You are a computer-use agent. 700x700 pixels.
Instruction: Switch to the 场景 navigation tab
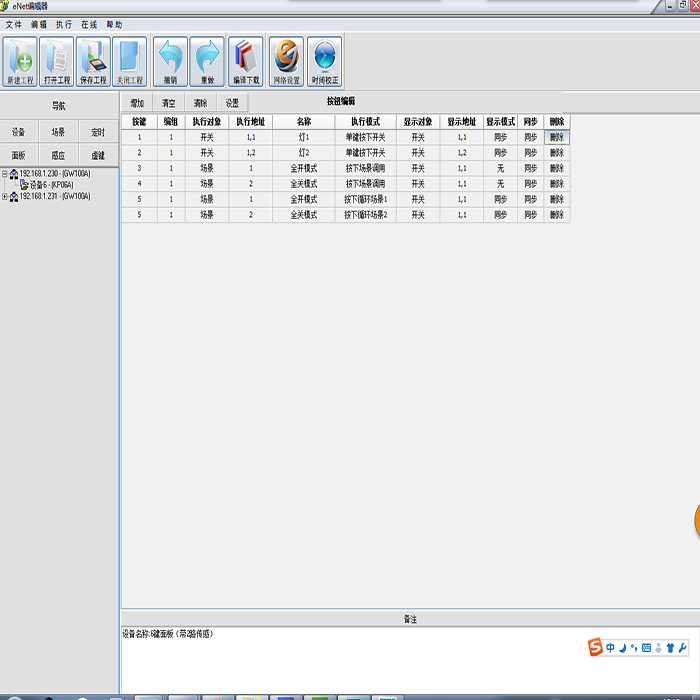coord(58,132)
